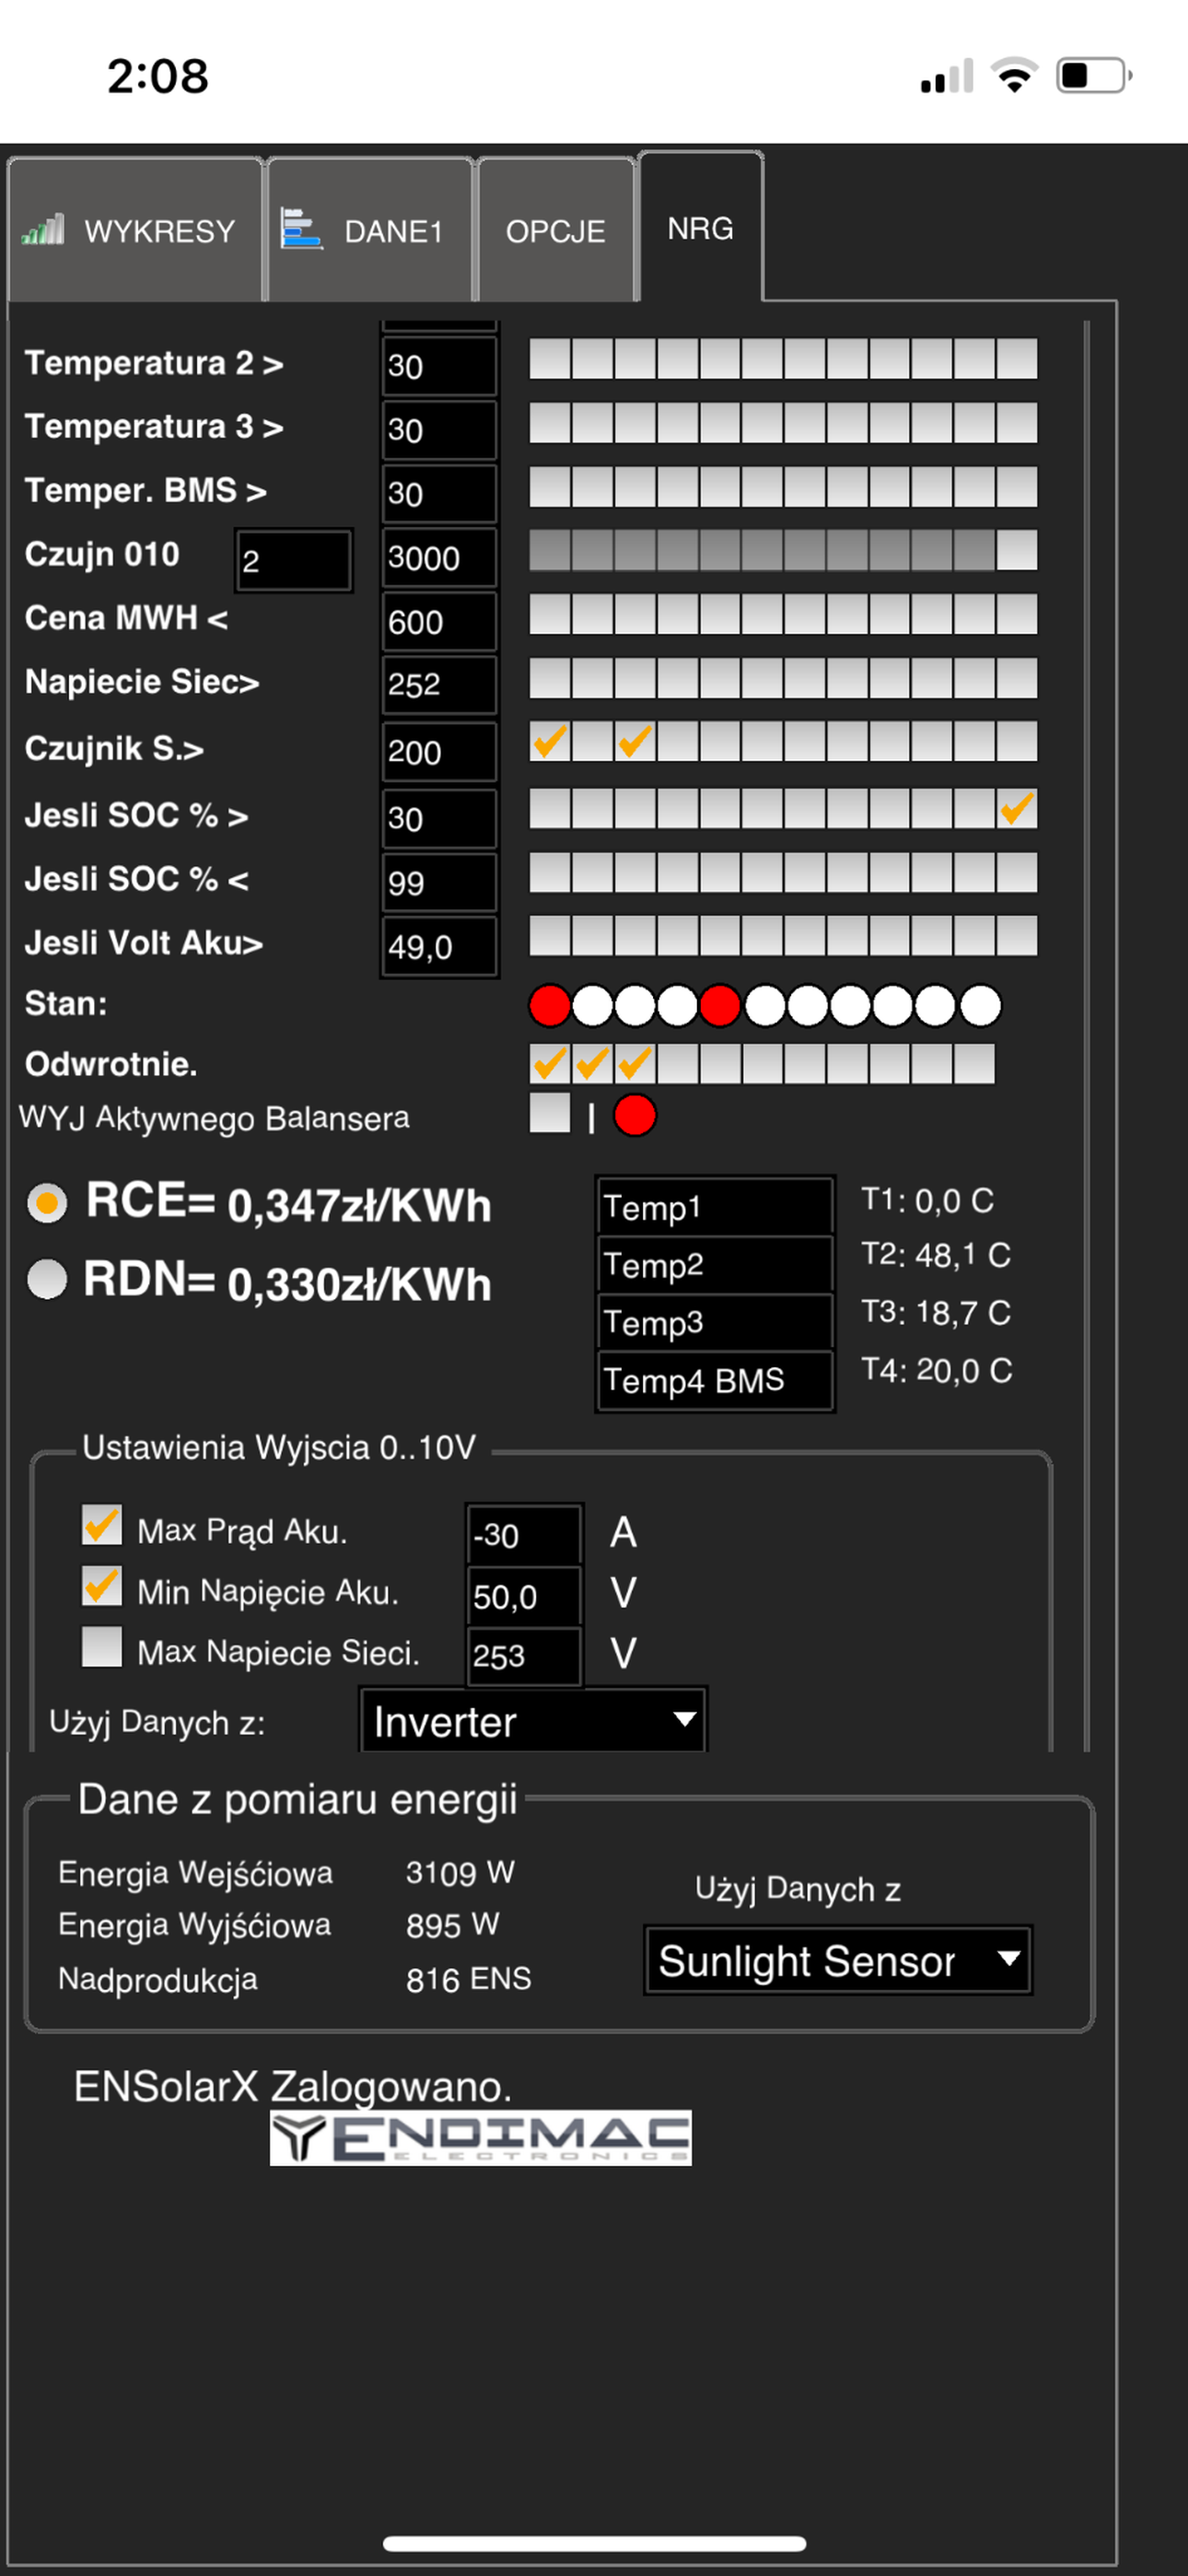The width and height of the screenshot is (1188, 2576).
Task: Edit the Jesli Volt Aku field 49,0
Action: tap(439, 947)
